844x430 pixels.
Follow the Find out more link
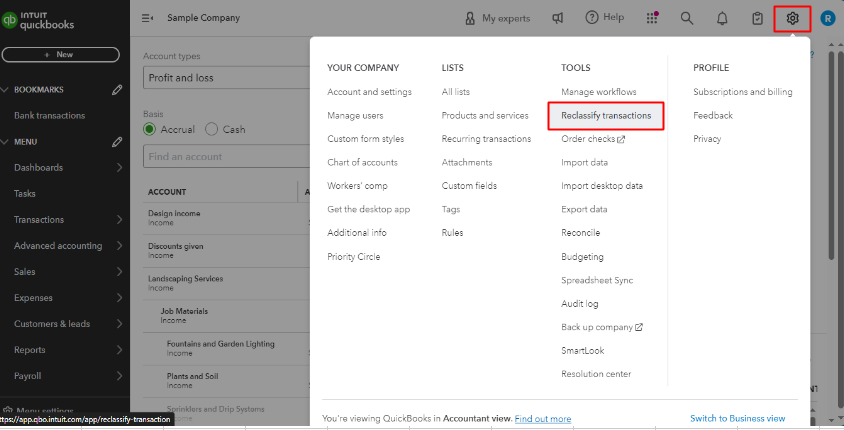click(x=543, y=419)
